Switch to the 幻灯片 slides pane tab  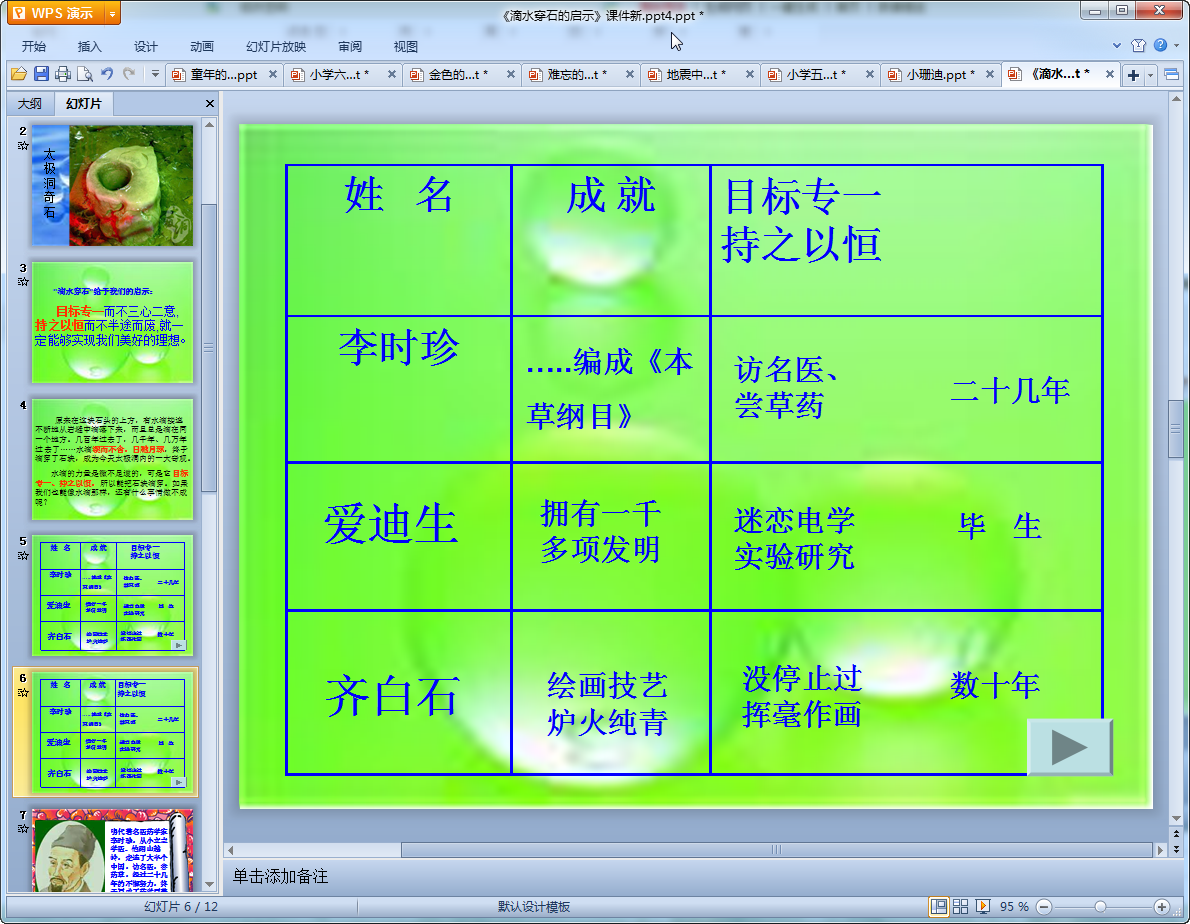click(83, 103)
